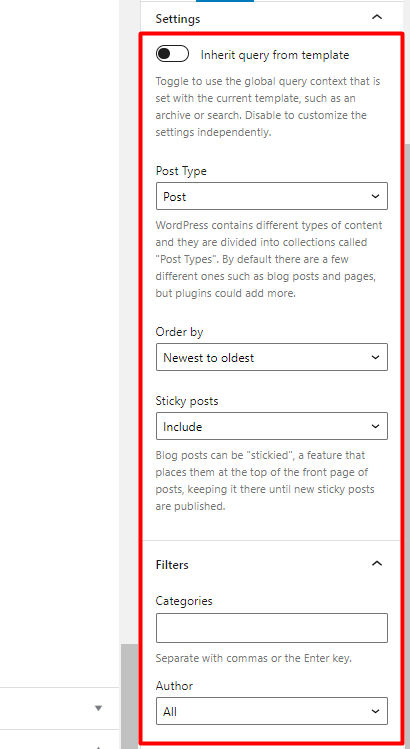
Task: Click the 'Inherit query from template' label text
Action: click(275, 55)
